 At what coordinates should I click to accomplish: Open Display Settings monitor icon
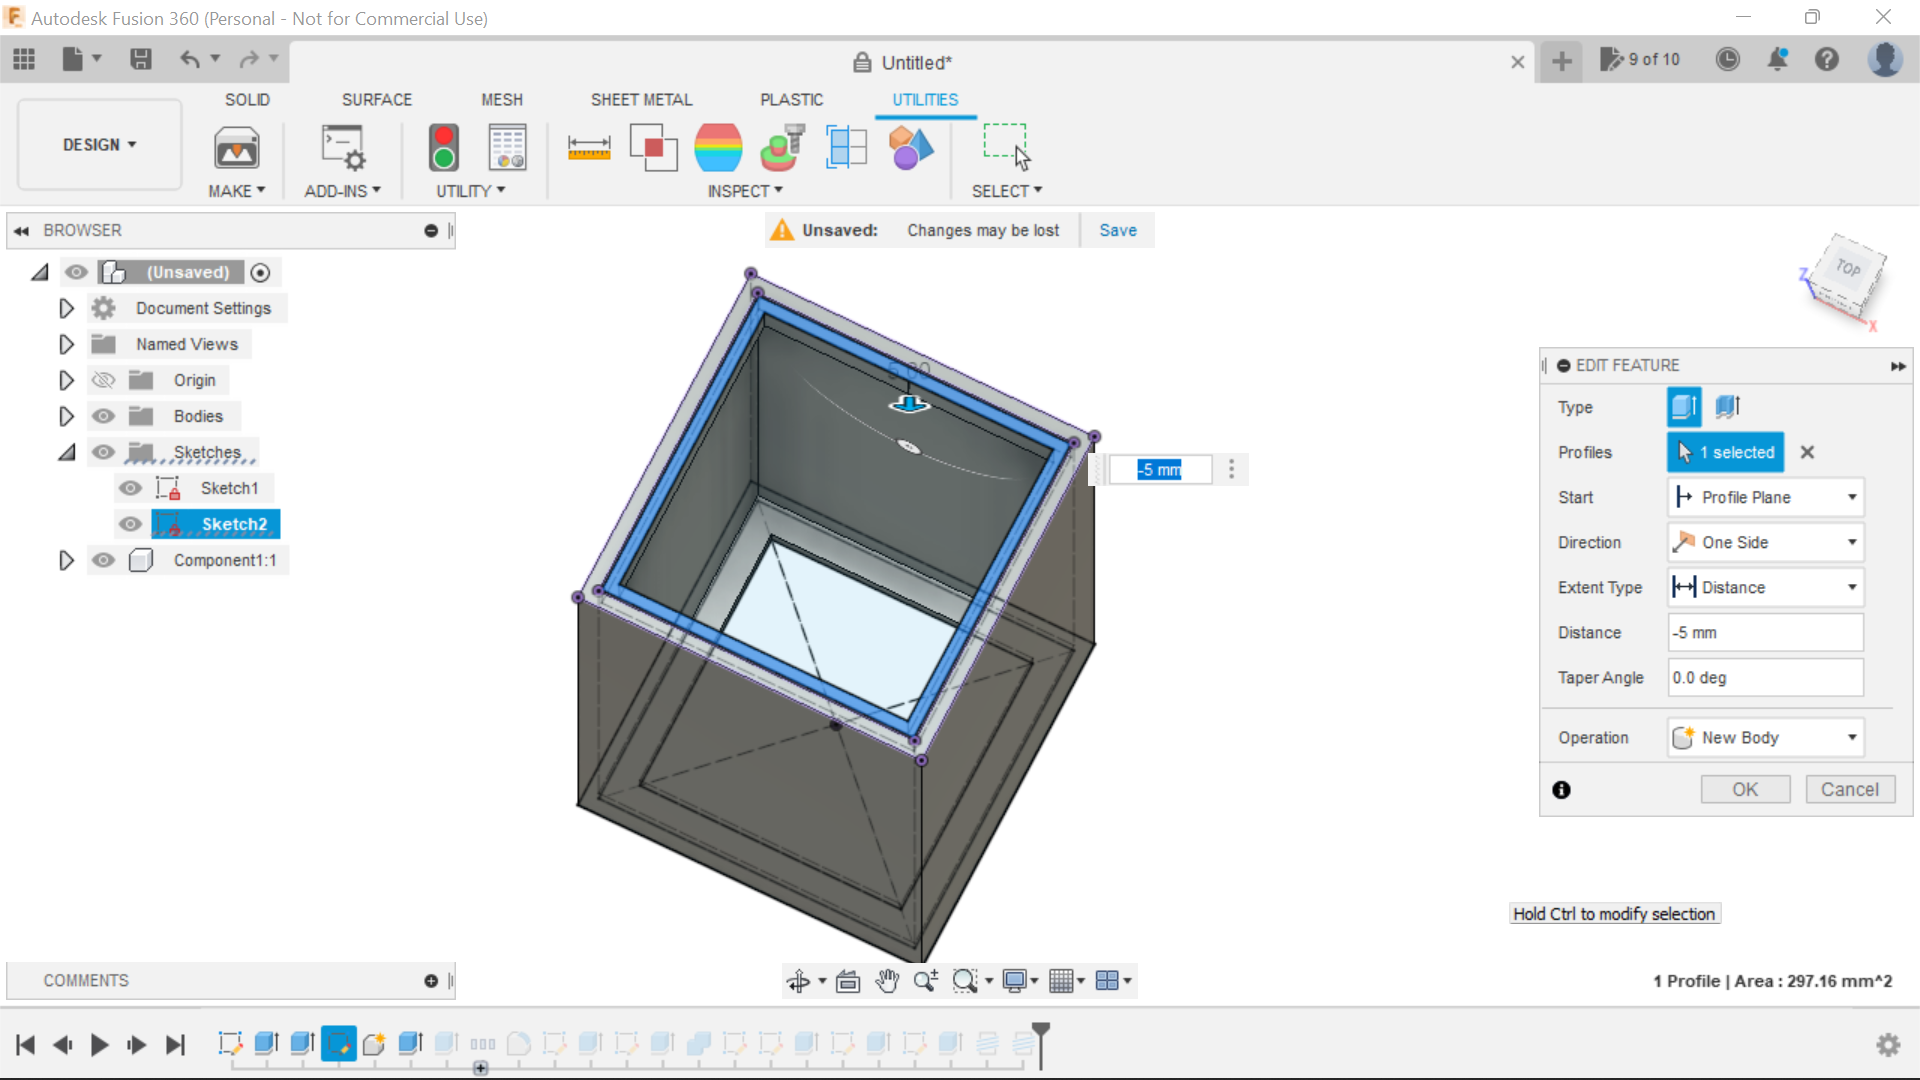(1014, 981)
